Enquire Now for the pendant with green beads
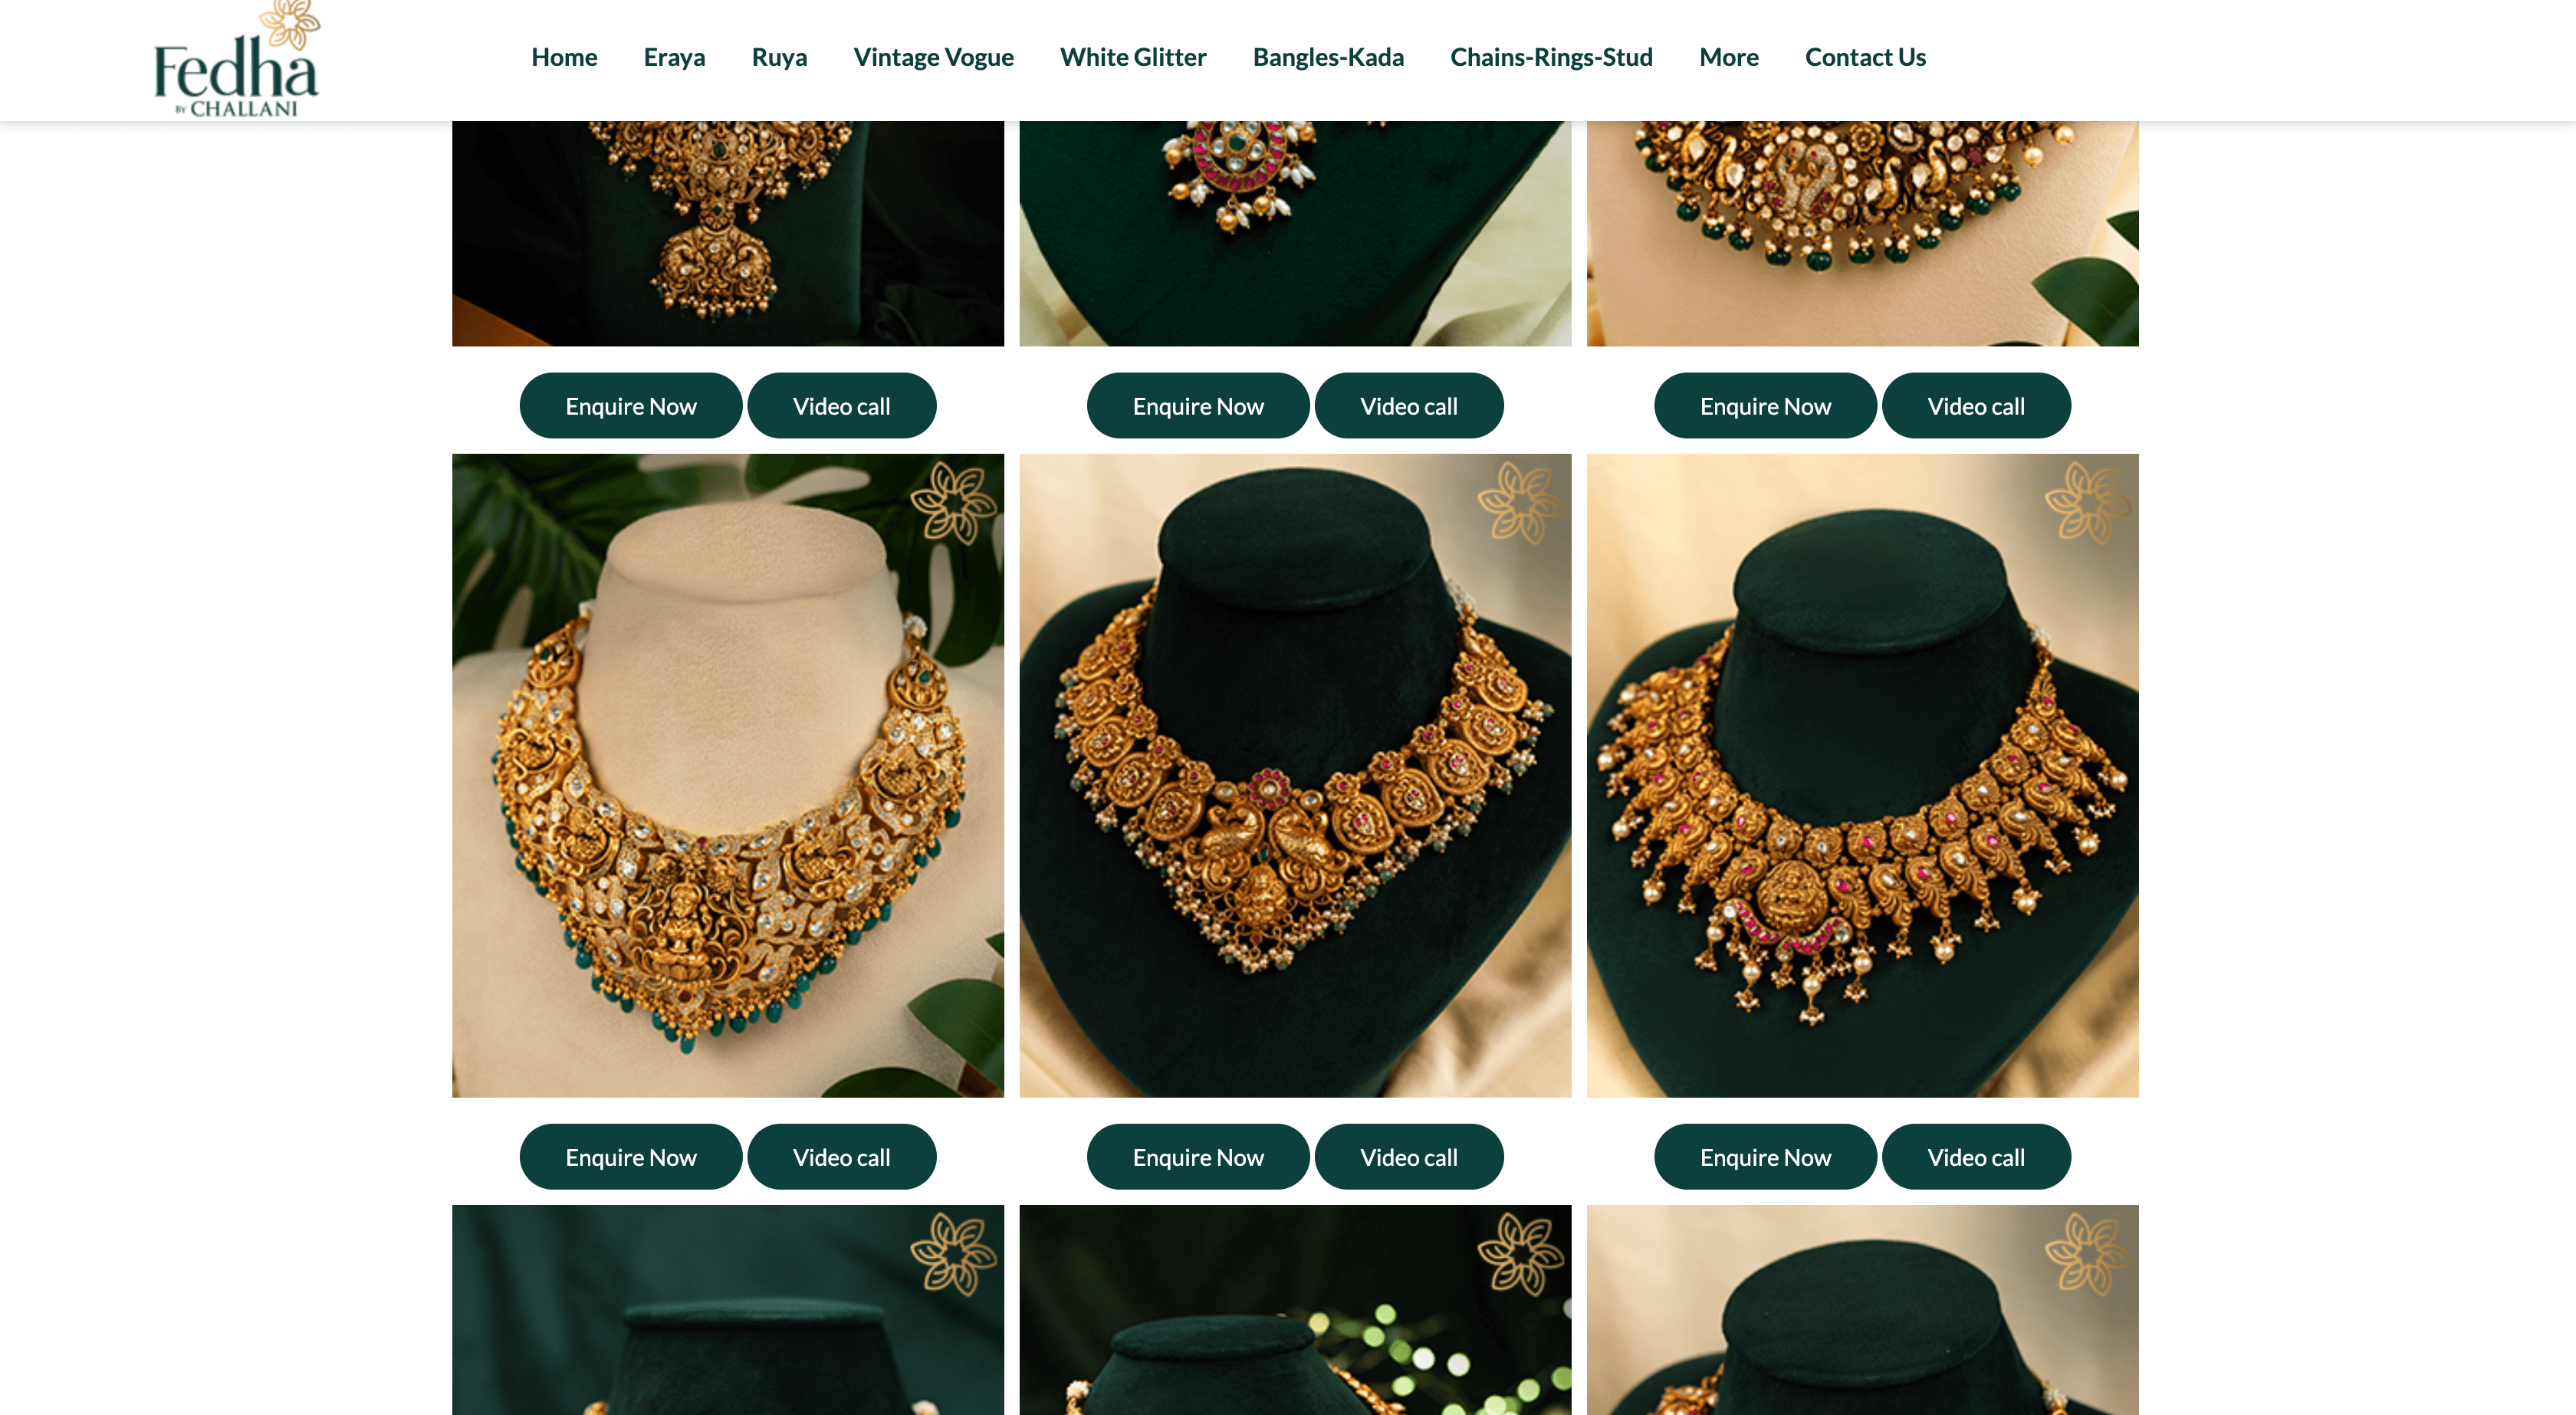The width and height of the screenshot is (2576, 1415). click(1764, 405)
